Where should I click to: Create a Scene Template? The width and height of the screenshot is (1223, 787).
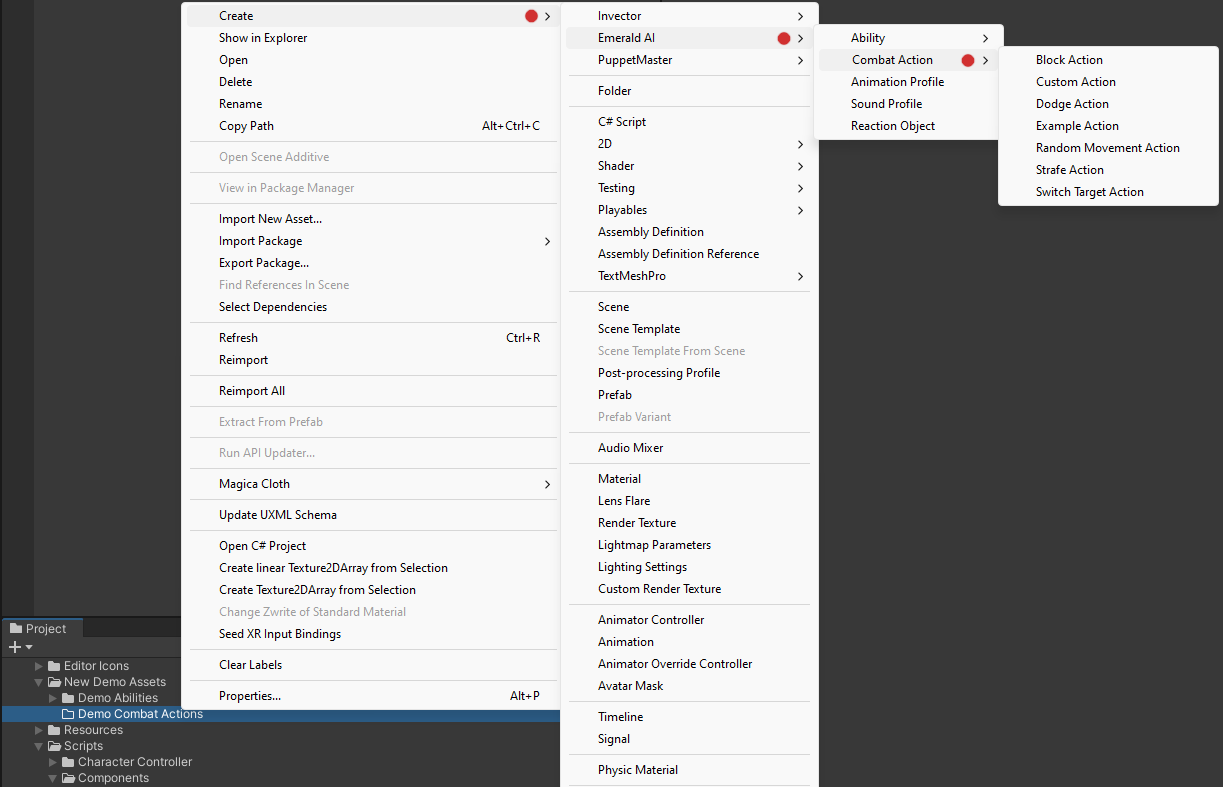(x=690, y=329)
